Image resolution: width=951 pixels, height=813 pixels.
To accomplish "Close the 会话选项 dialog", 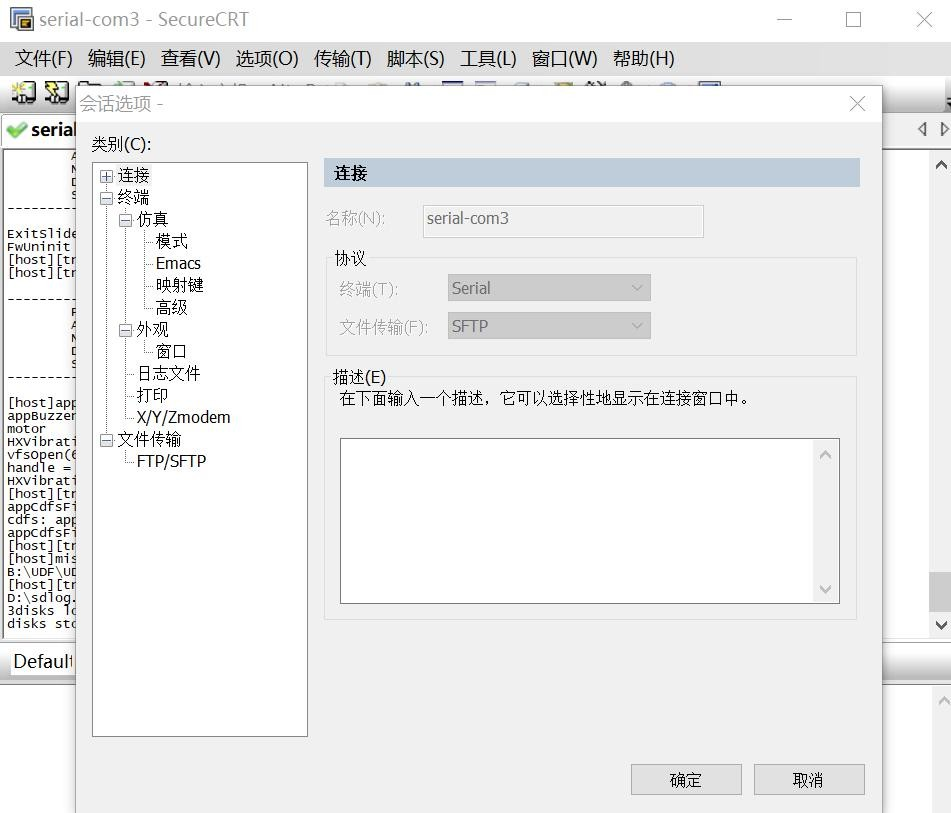I will point(857,104).
